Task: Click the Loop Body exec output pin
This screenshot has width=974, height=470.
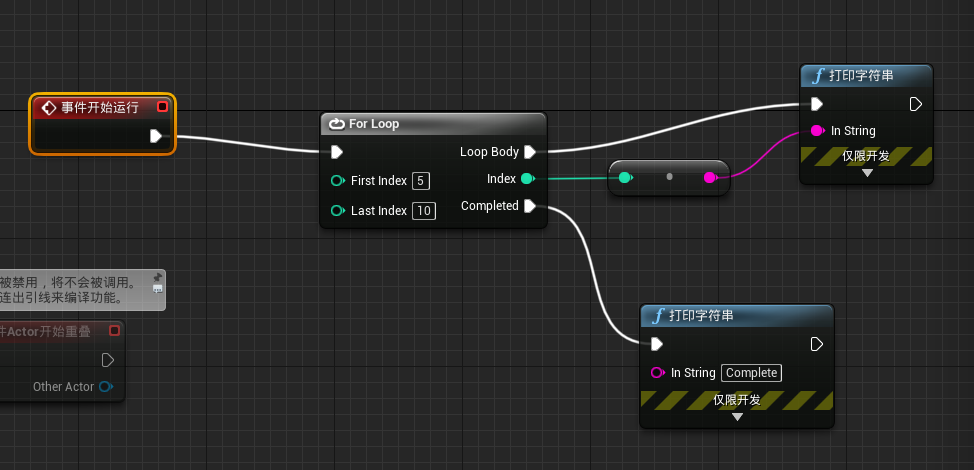Action: pos(530,152)
